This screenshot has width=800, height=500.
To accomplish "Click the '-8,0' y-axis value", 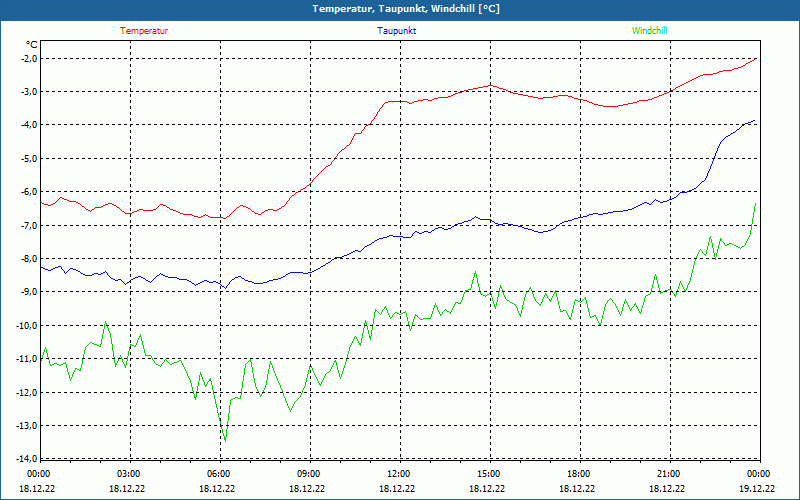I will (x=29, y=259).
